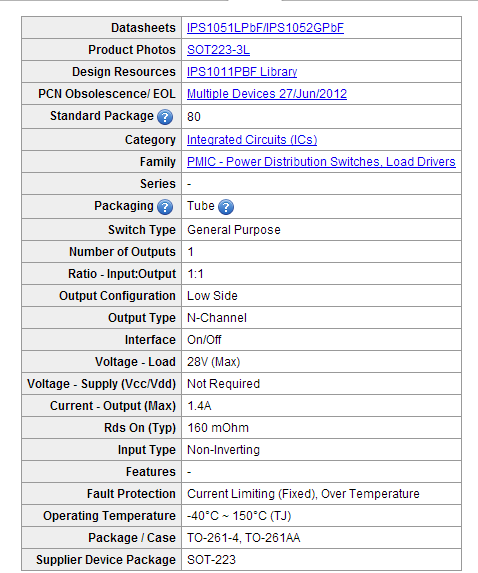478x573 pixels.
Task: Click the General Purpose switch type value
Action: click(234, 229)
